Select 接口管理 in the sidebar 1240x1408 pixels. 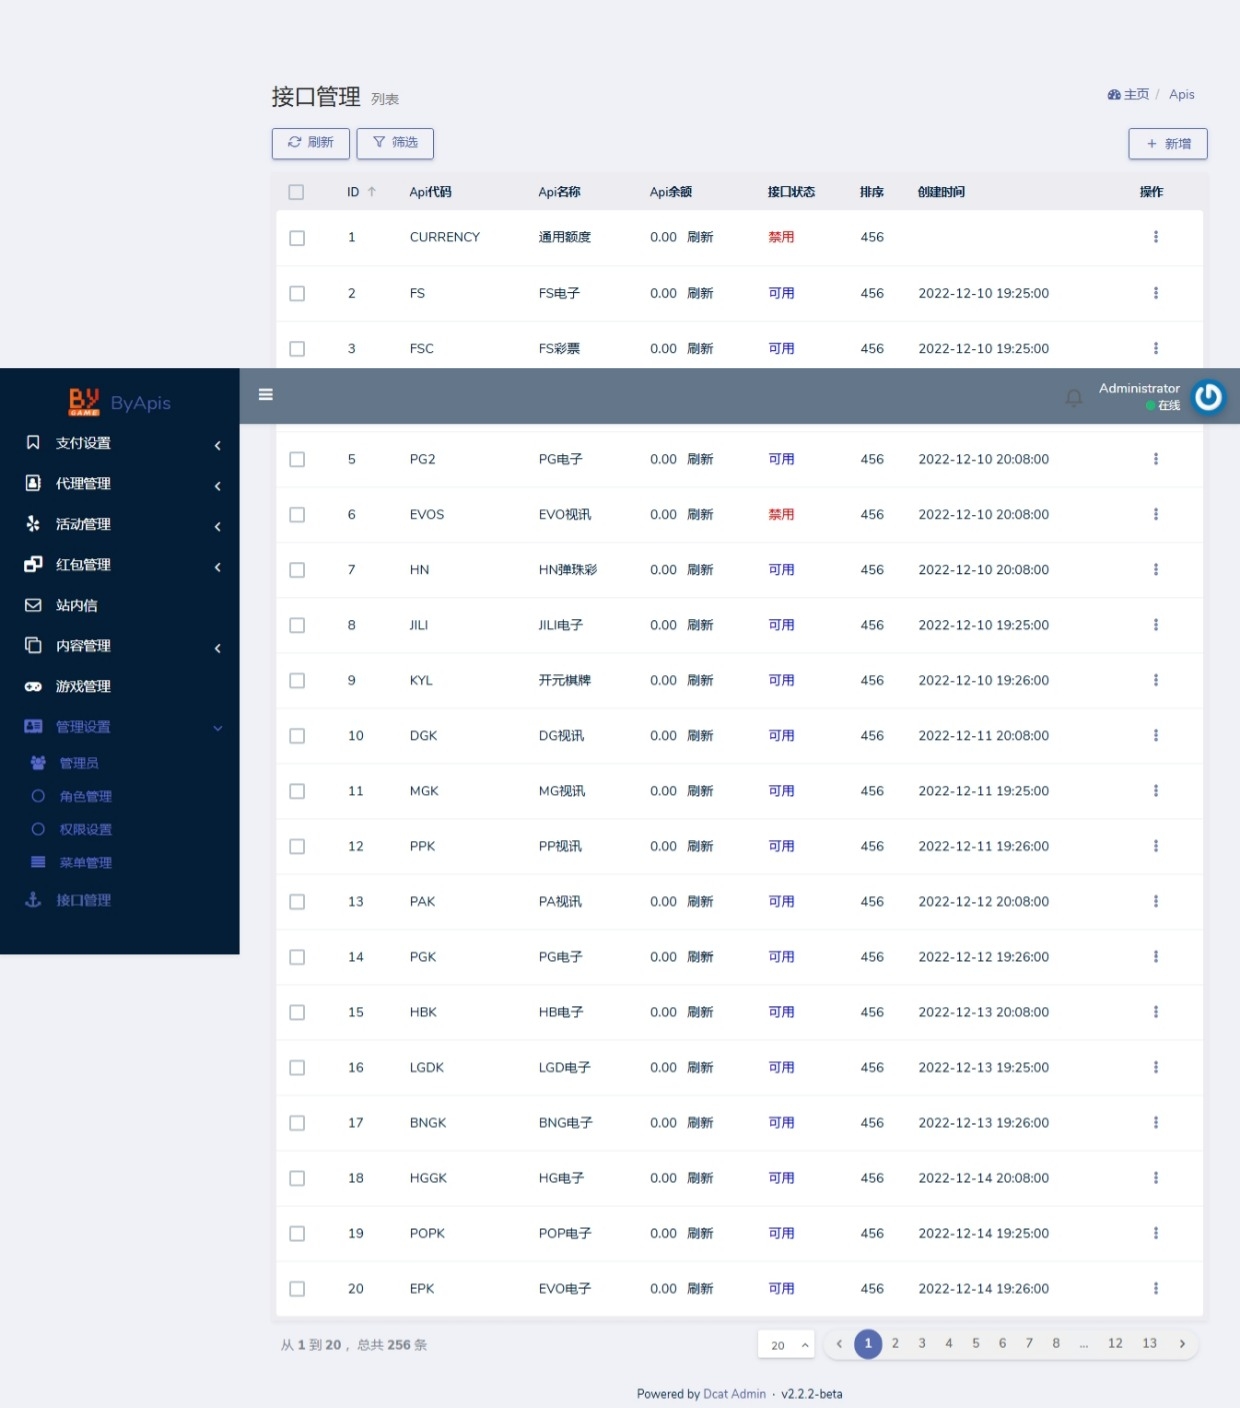pyautogui.click(x=83, y=900)
